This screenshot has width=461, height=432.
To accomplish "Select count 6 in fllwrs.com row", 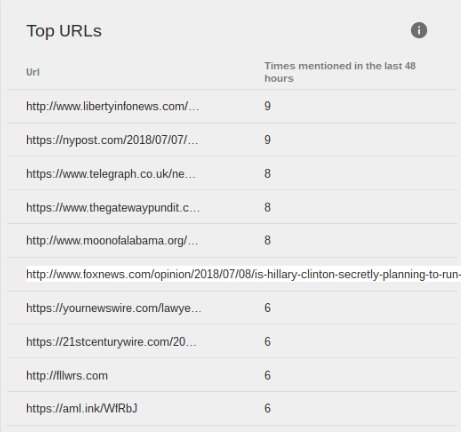I will click(267, 376).
